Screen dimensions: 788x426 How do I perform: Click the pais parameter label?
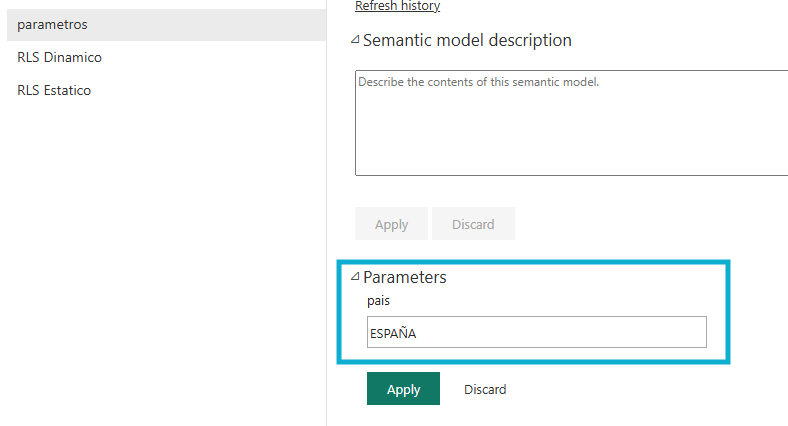[378, 301]
